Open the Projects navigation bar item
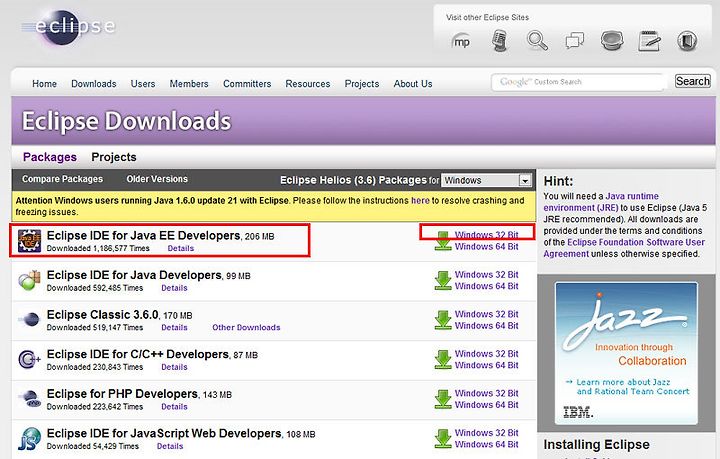720x459 pixels. point(362,84)
